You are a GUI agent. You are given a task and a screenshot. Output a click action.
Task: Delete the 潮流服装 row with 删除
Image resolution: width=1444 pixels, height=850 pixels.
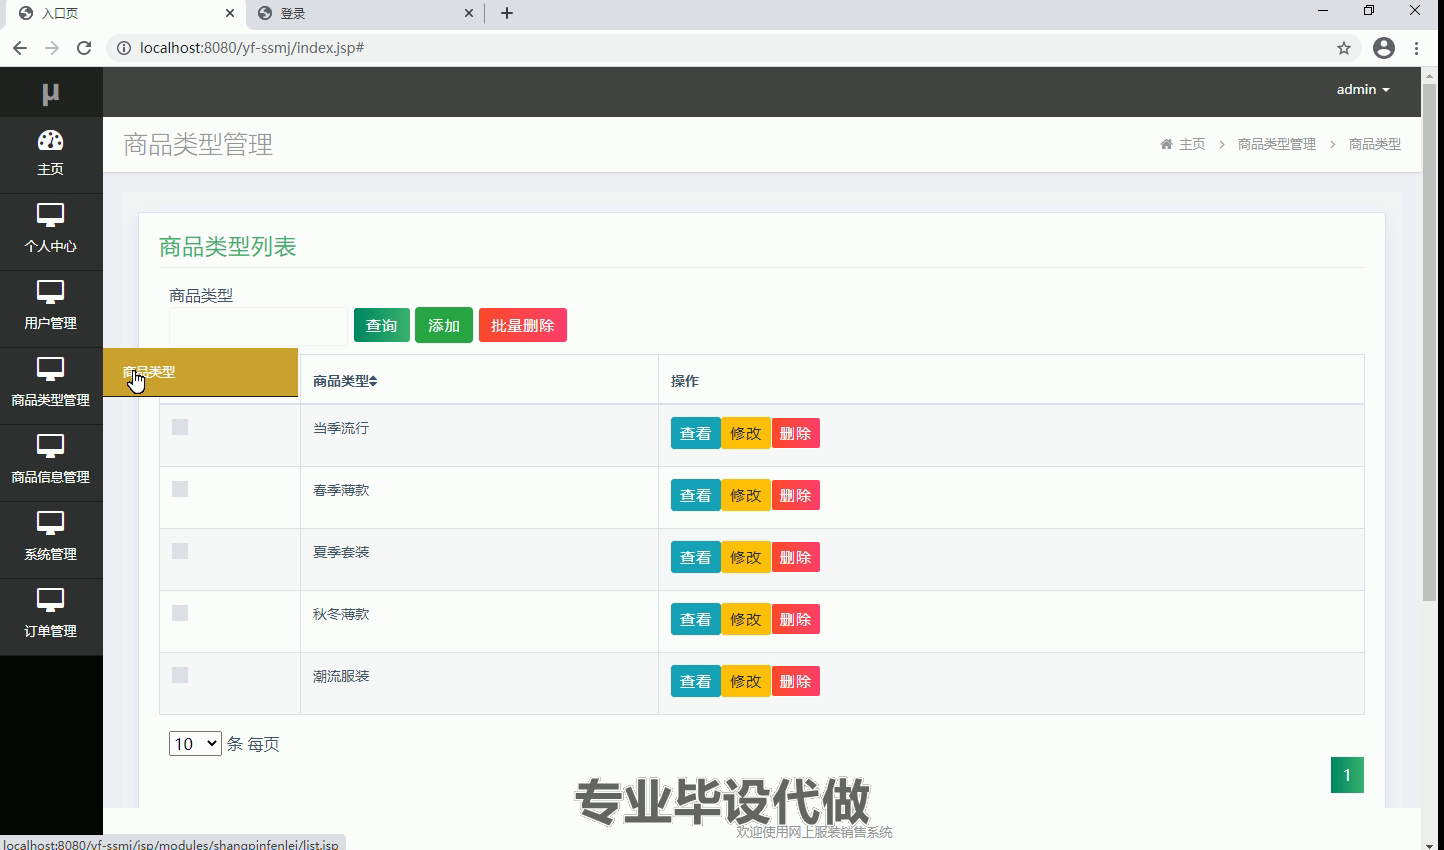[x=796, y=681]
